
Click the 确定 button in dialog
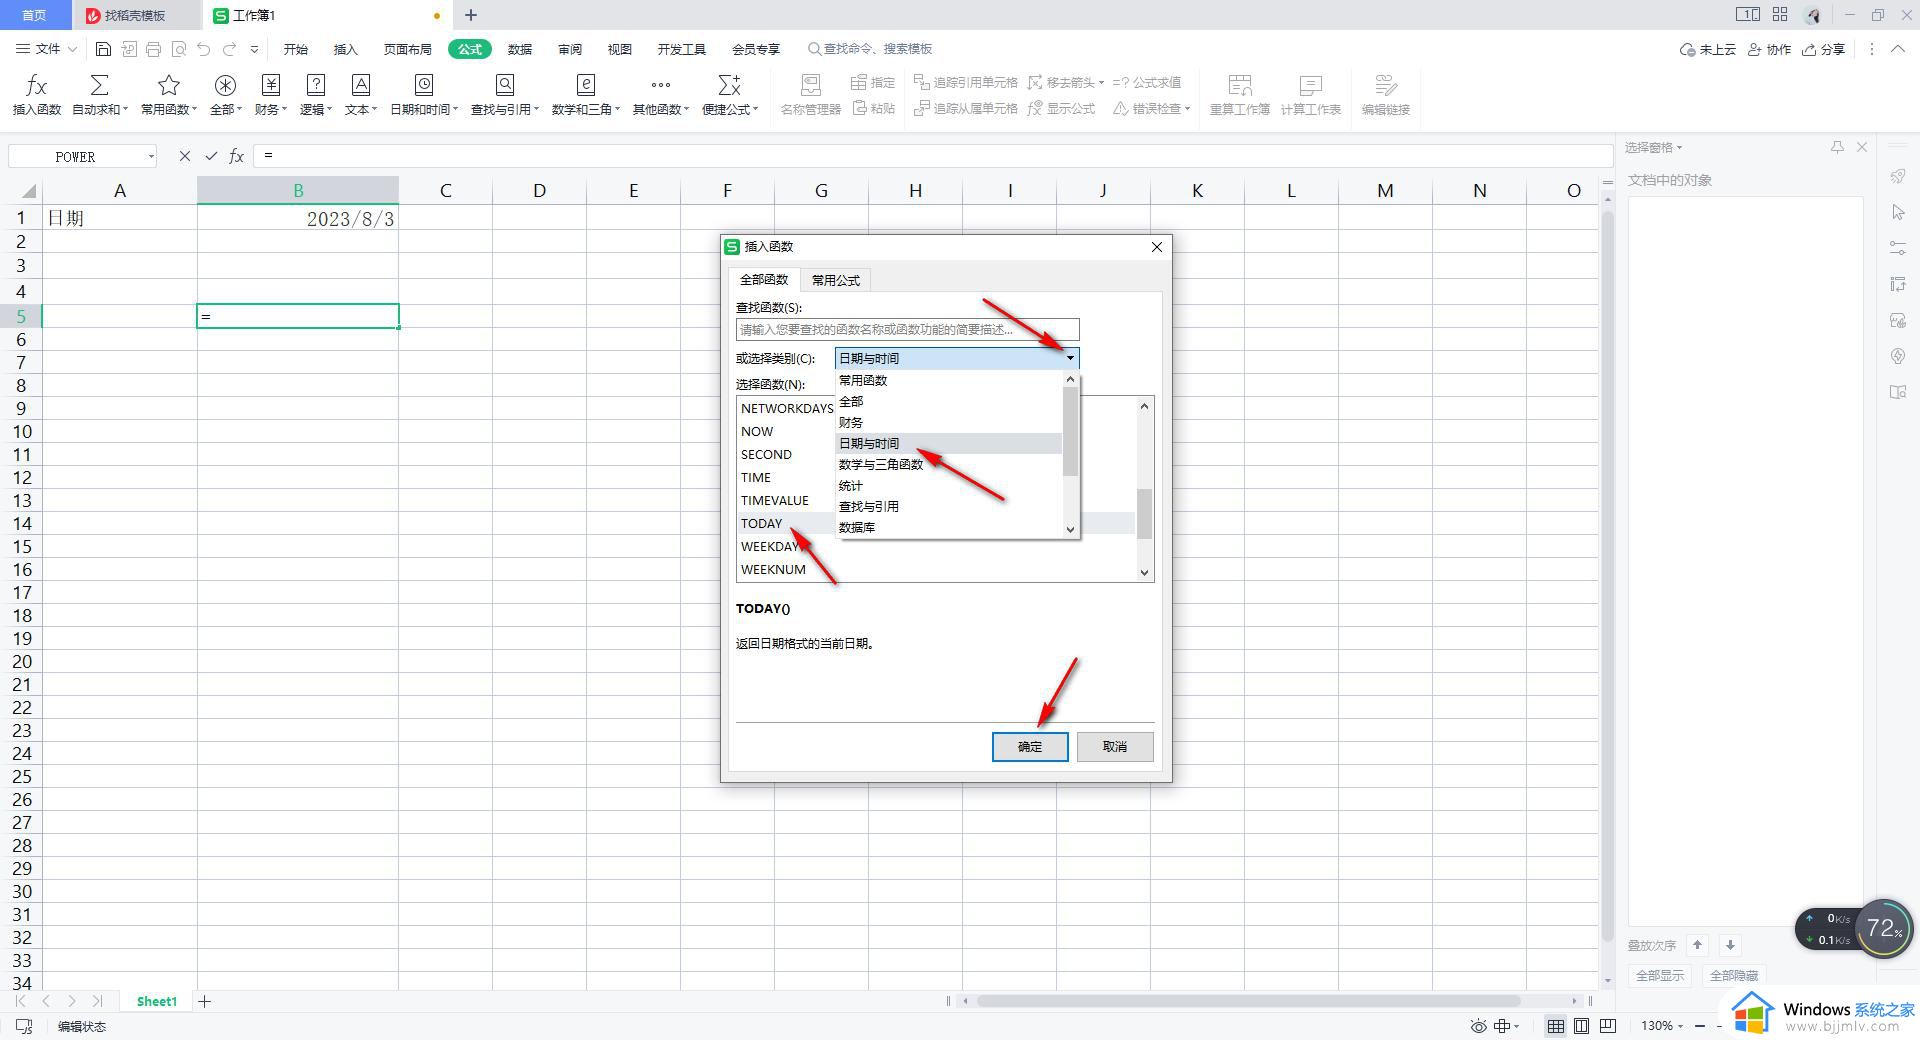point(1030,747)
